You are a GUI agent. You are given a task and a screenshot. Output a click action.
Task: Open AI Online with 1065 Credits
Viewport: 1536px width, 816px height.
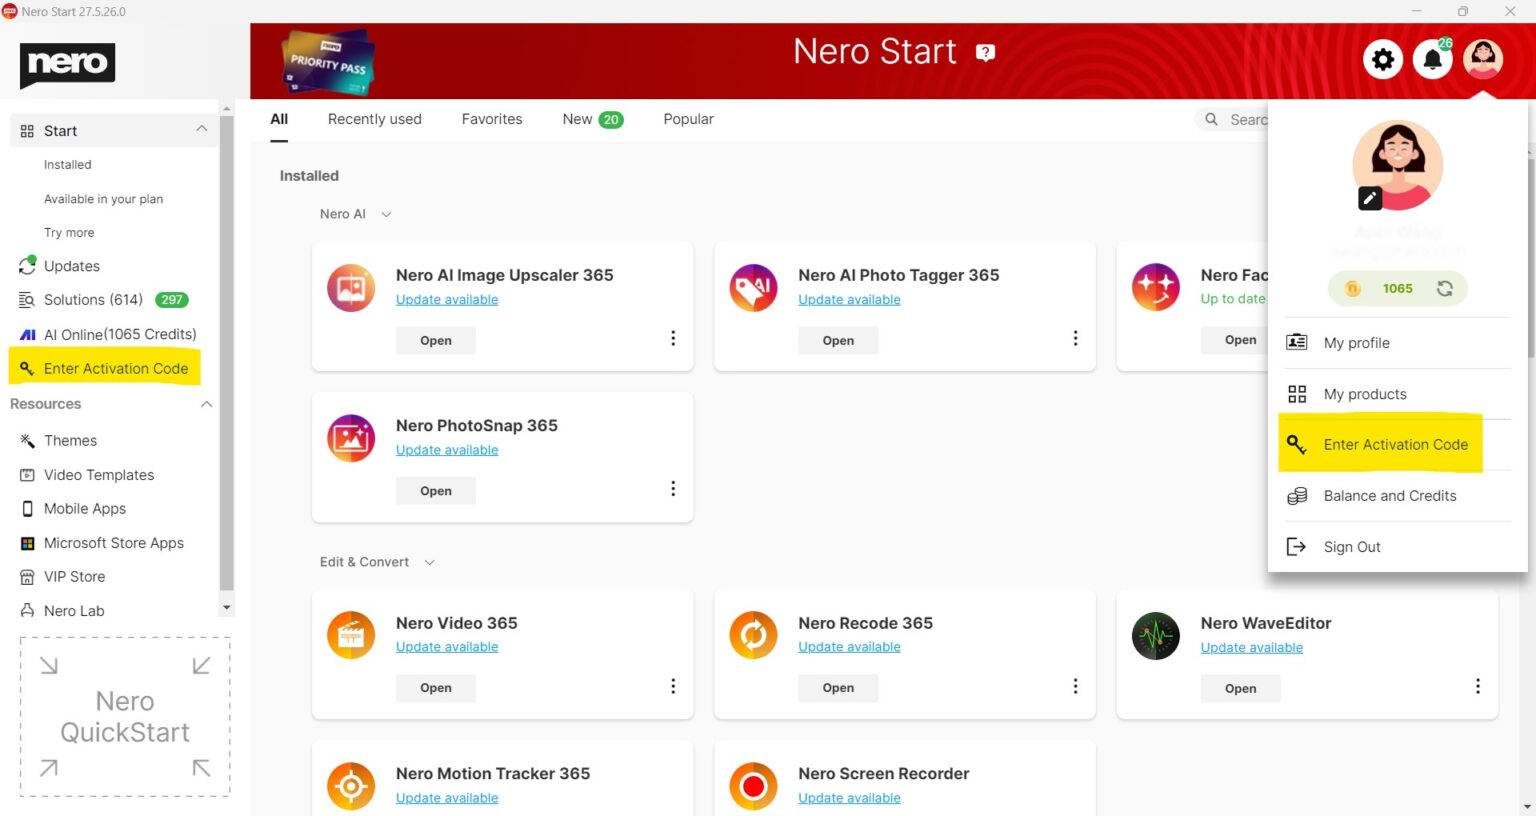(x=110, y=333)
